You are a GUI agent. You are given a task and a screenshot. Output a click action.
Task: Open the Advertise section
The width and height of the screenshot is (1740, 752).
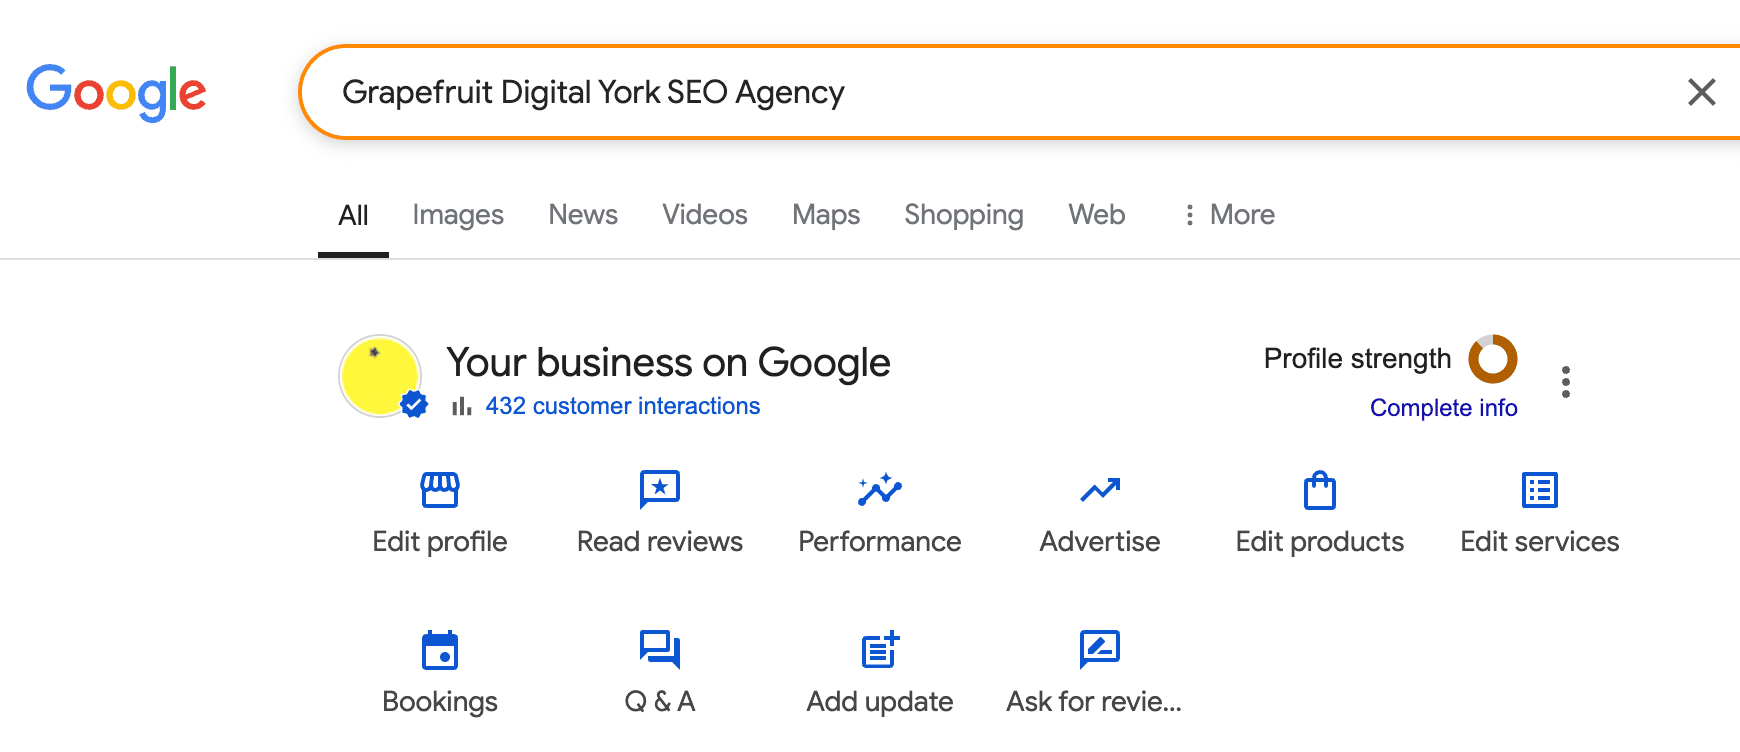1099,512
